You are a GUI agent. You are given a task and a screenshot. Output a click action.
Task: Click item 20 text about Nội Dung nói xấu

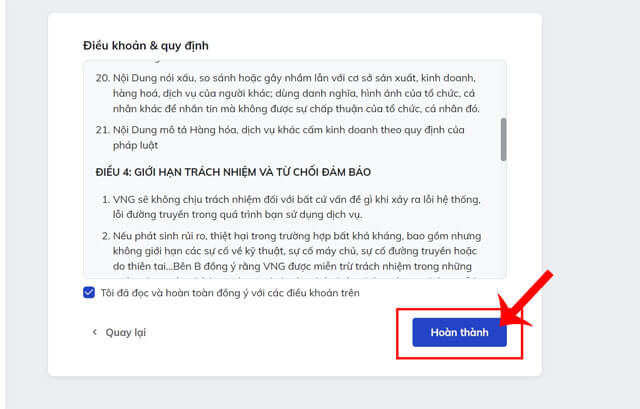coord(288,93)
